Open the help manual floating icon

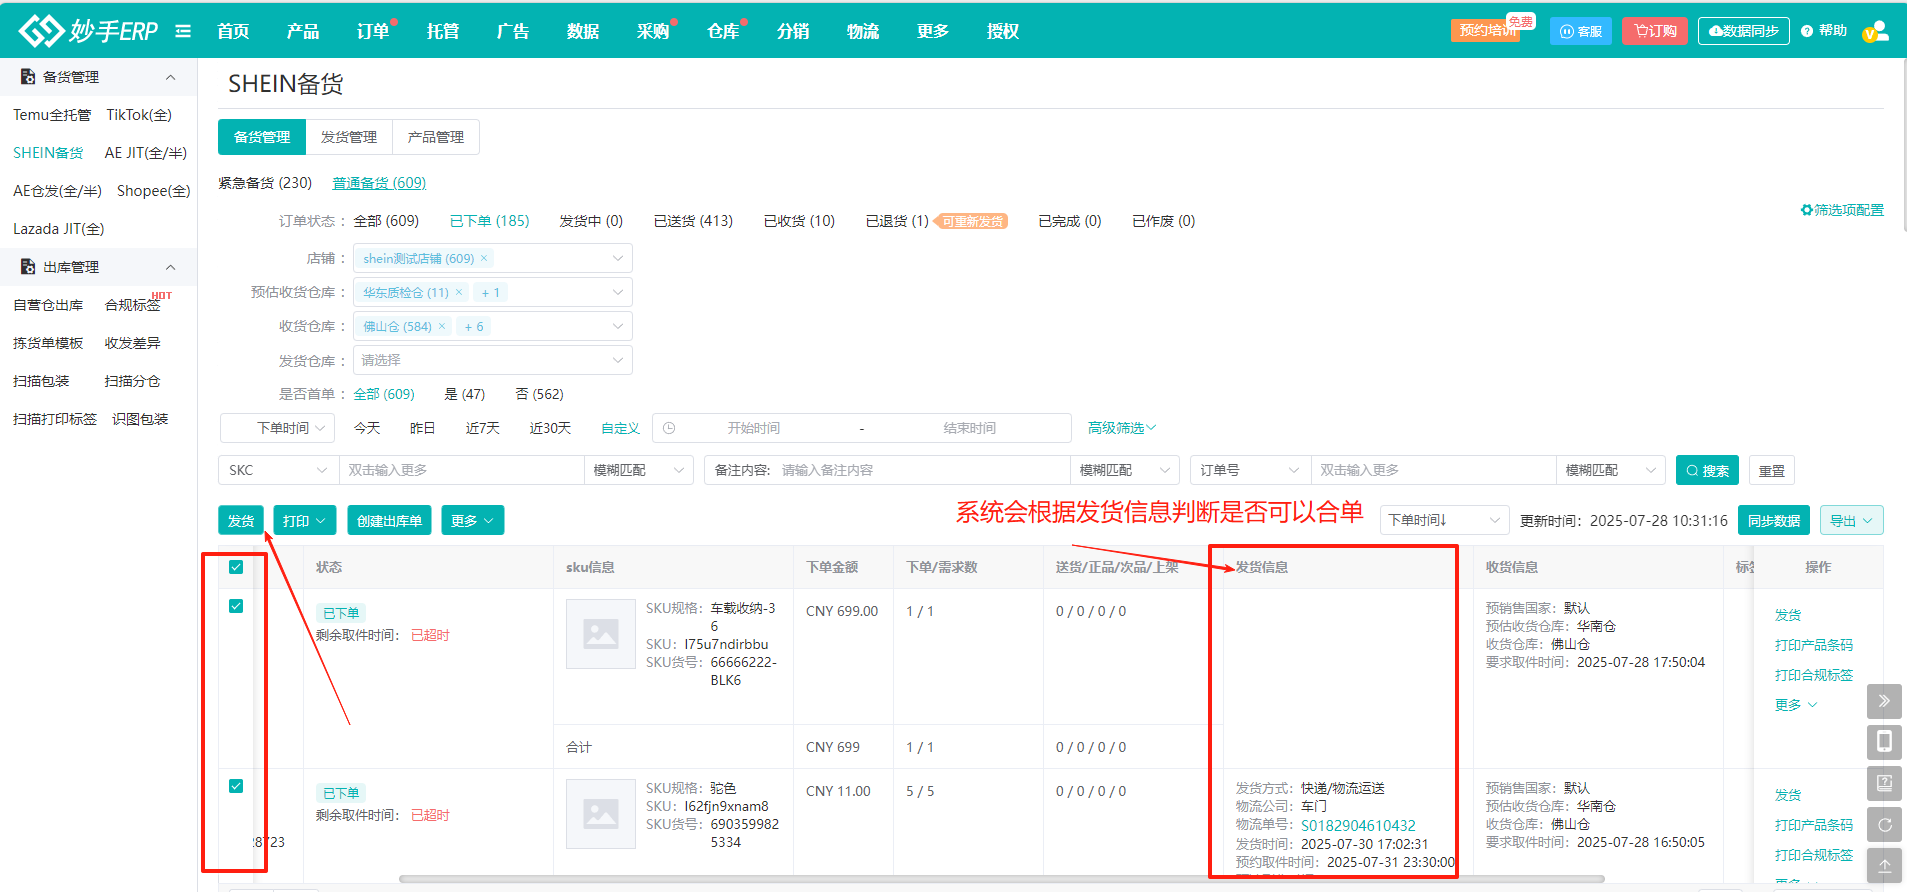[1884, 783]
